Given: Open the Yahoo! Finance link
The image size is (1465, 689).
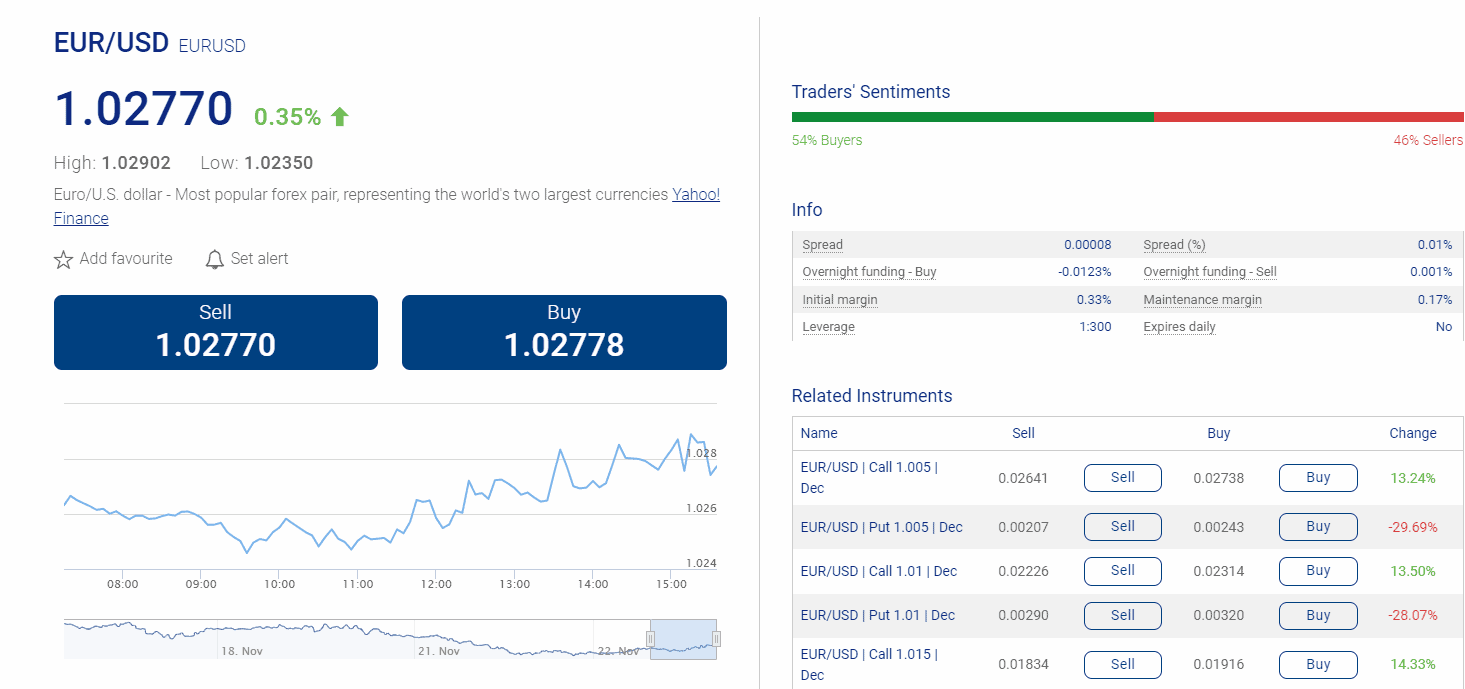Looking at the screenshot, I should pyautogui.click(x=695, y=195).
